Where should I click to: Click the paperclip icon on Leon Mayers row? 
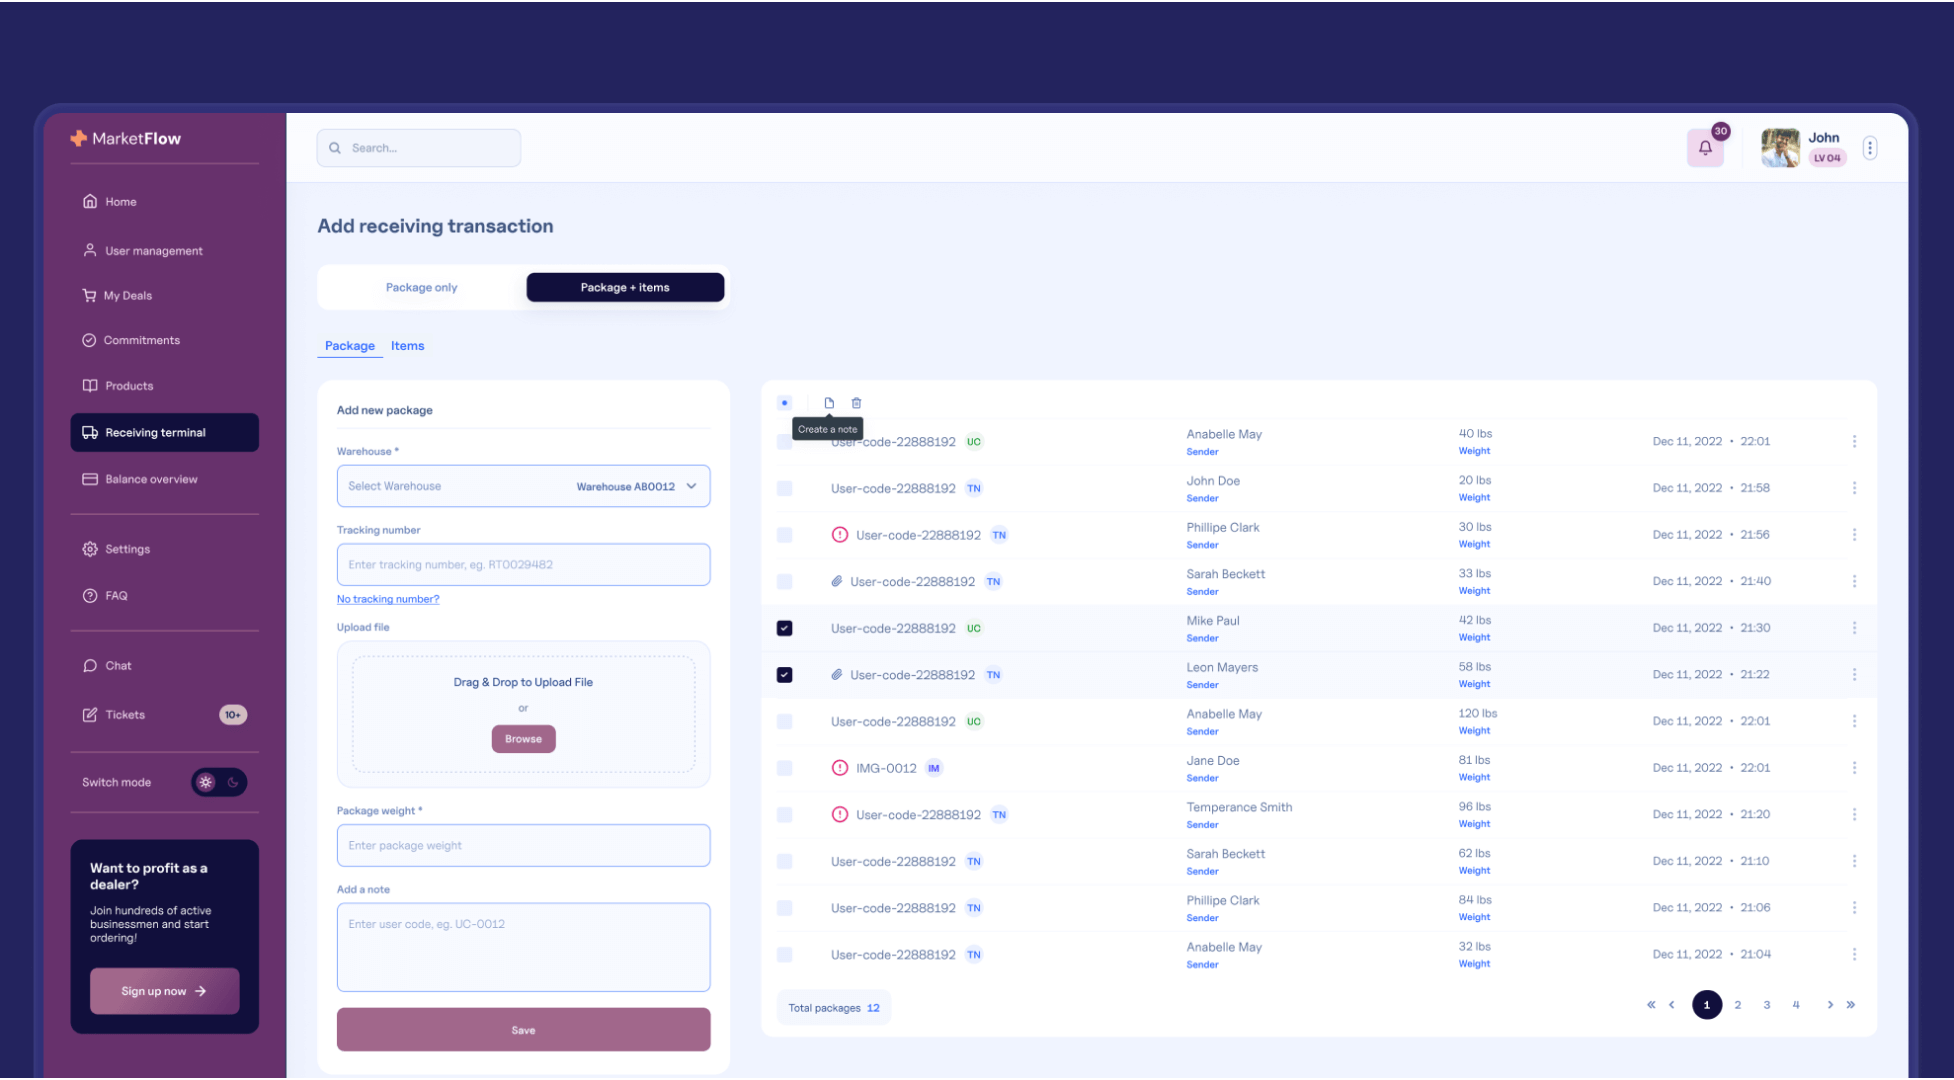[x=837, y=674]
